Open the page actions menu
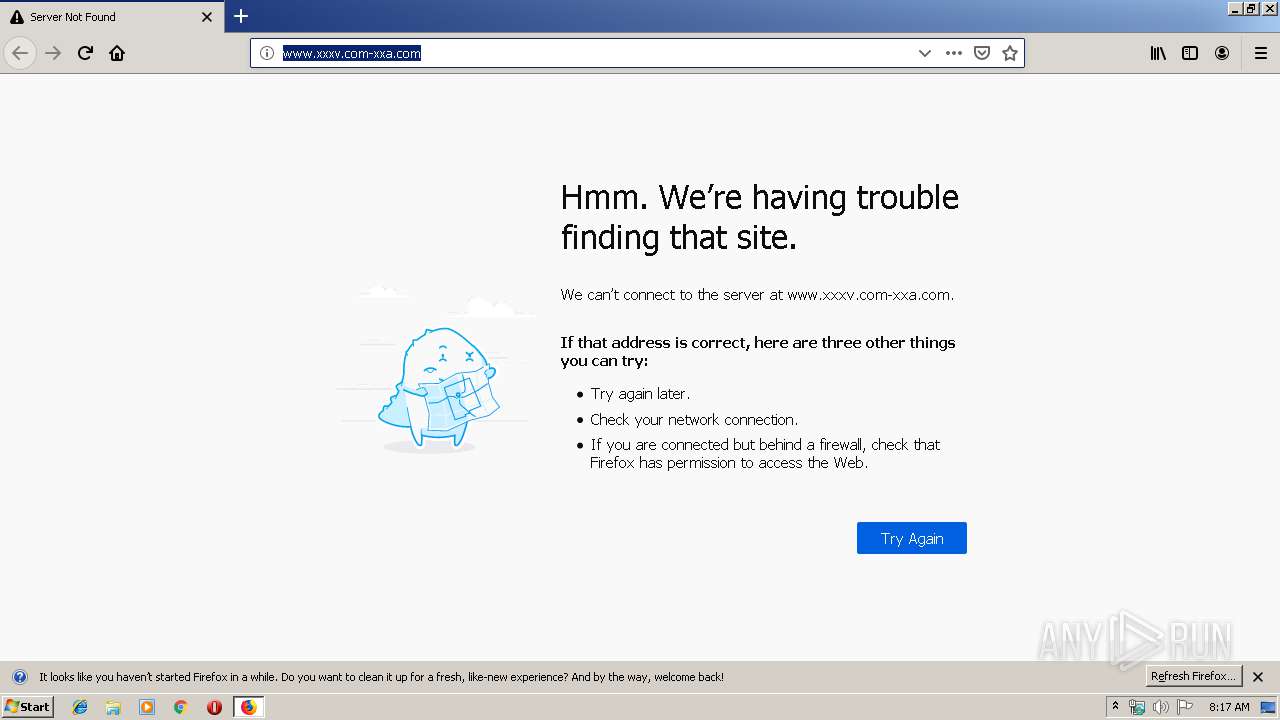 [954, 53]
